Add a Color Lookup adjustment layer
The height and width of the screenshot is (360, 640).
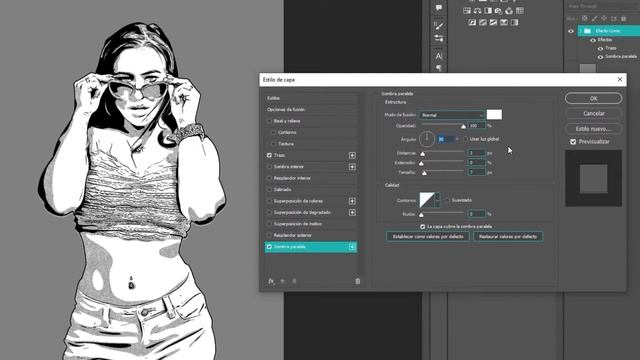click(520, 11)
